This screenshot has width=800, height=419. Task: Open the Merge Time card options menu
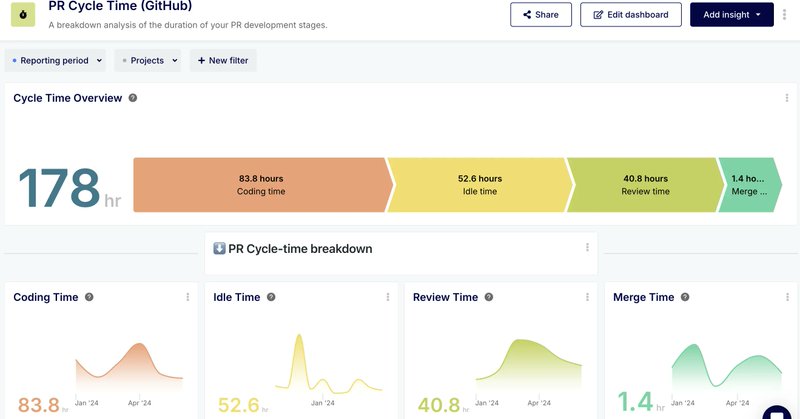point(787,297)
